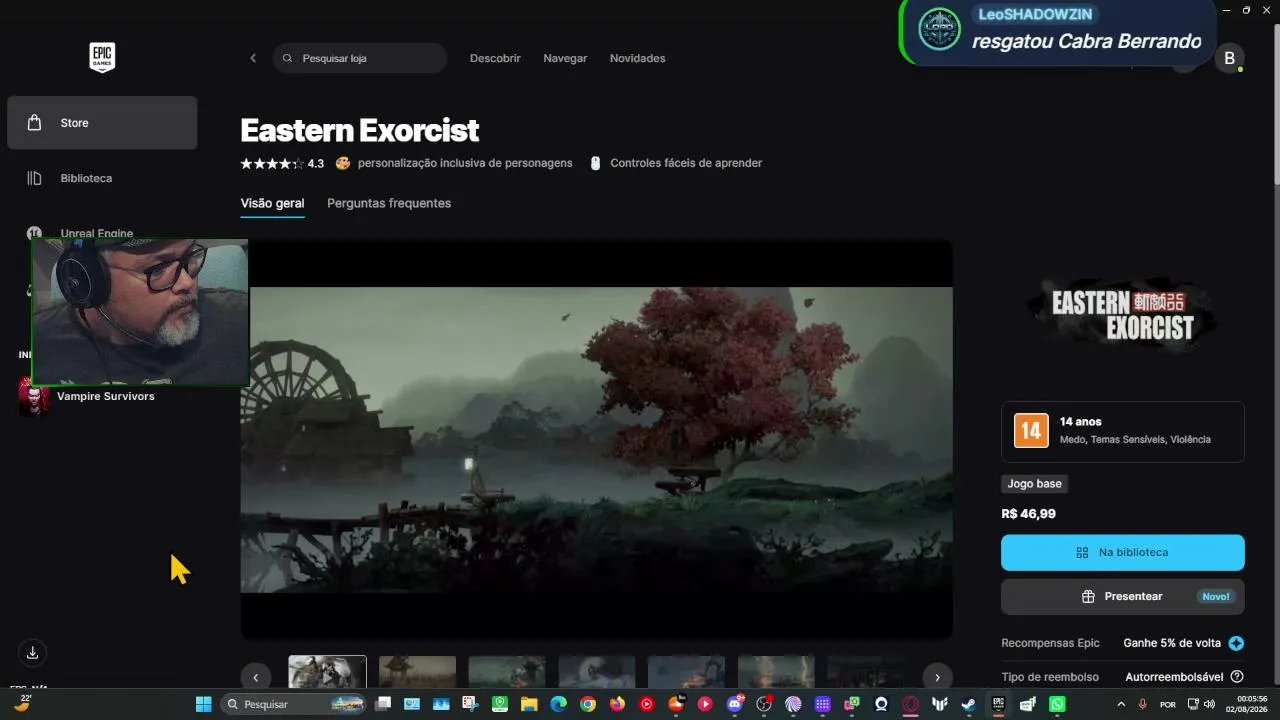
Task: Select the fourth carousel thumbnail
Action: (x=597, y=672)
